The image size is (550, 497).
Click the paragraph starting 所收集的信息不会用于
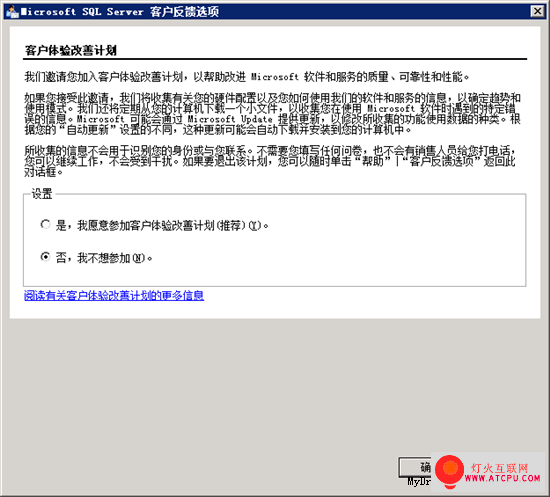[270, 161]
